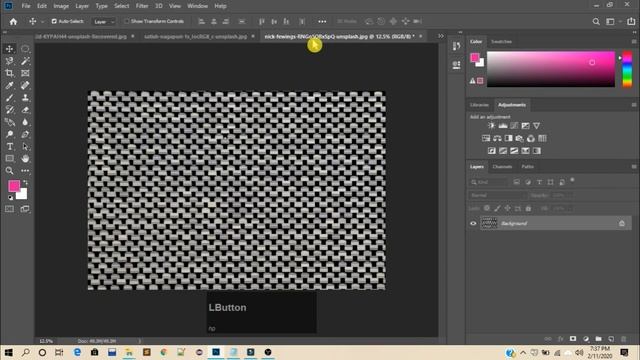
Task: Open the Layers panel menu
Action: (x=634, y=167)
